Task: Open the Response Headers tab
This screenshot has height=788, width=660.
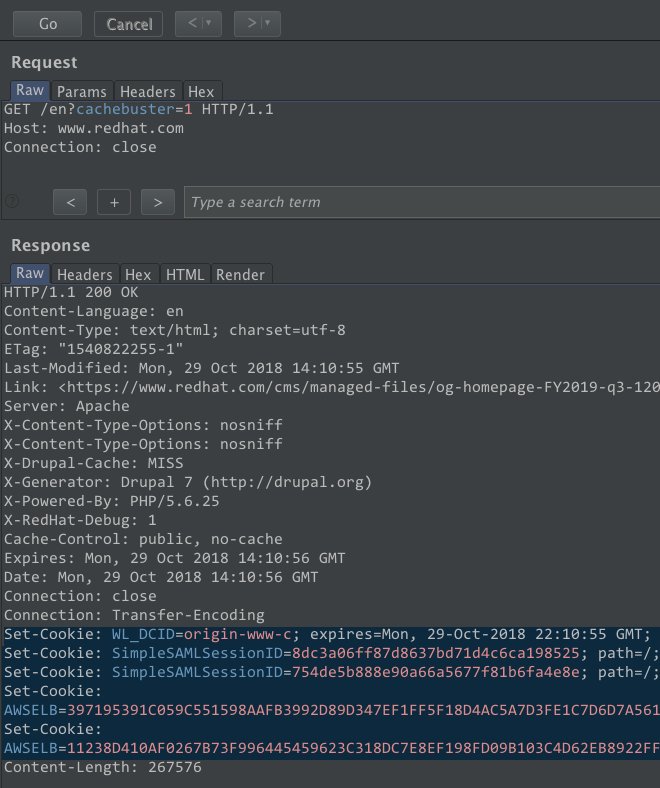Action: 85,274
